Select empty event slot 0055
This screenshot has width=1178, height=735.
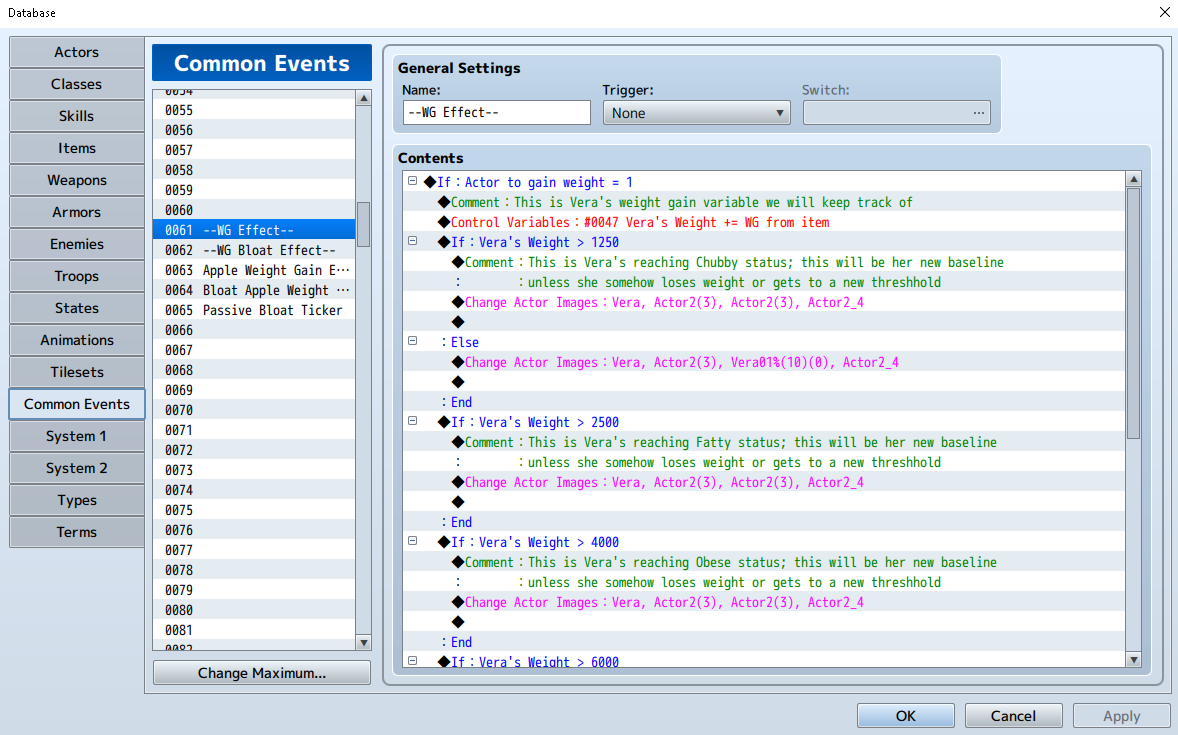click(254, 110)
